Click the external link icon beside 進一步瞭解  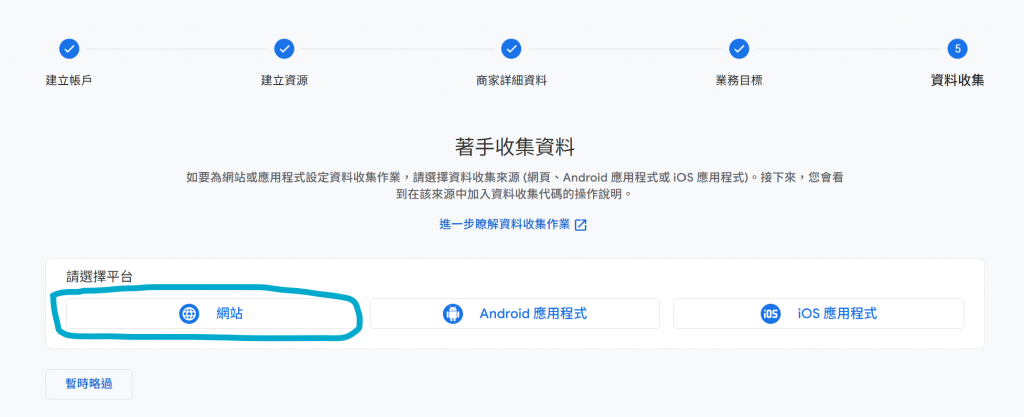pyautogui.click(x=581, y=225)
